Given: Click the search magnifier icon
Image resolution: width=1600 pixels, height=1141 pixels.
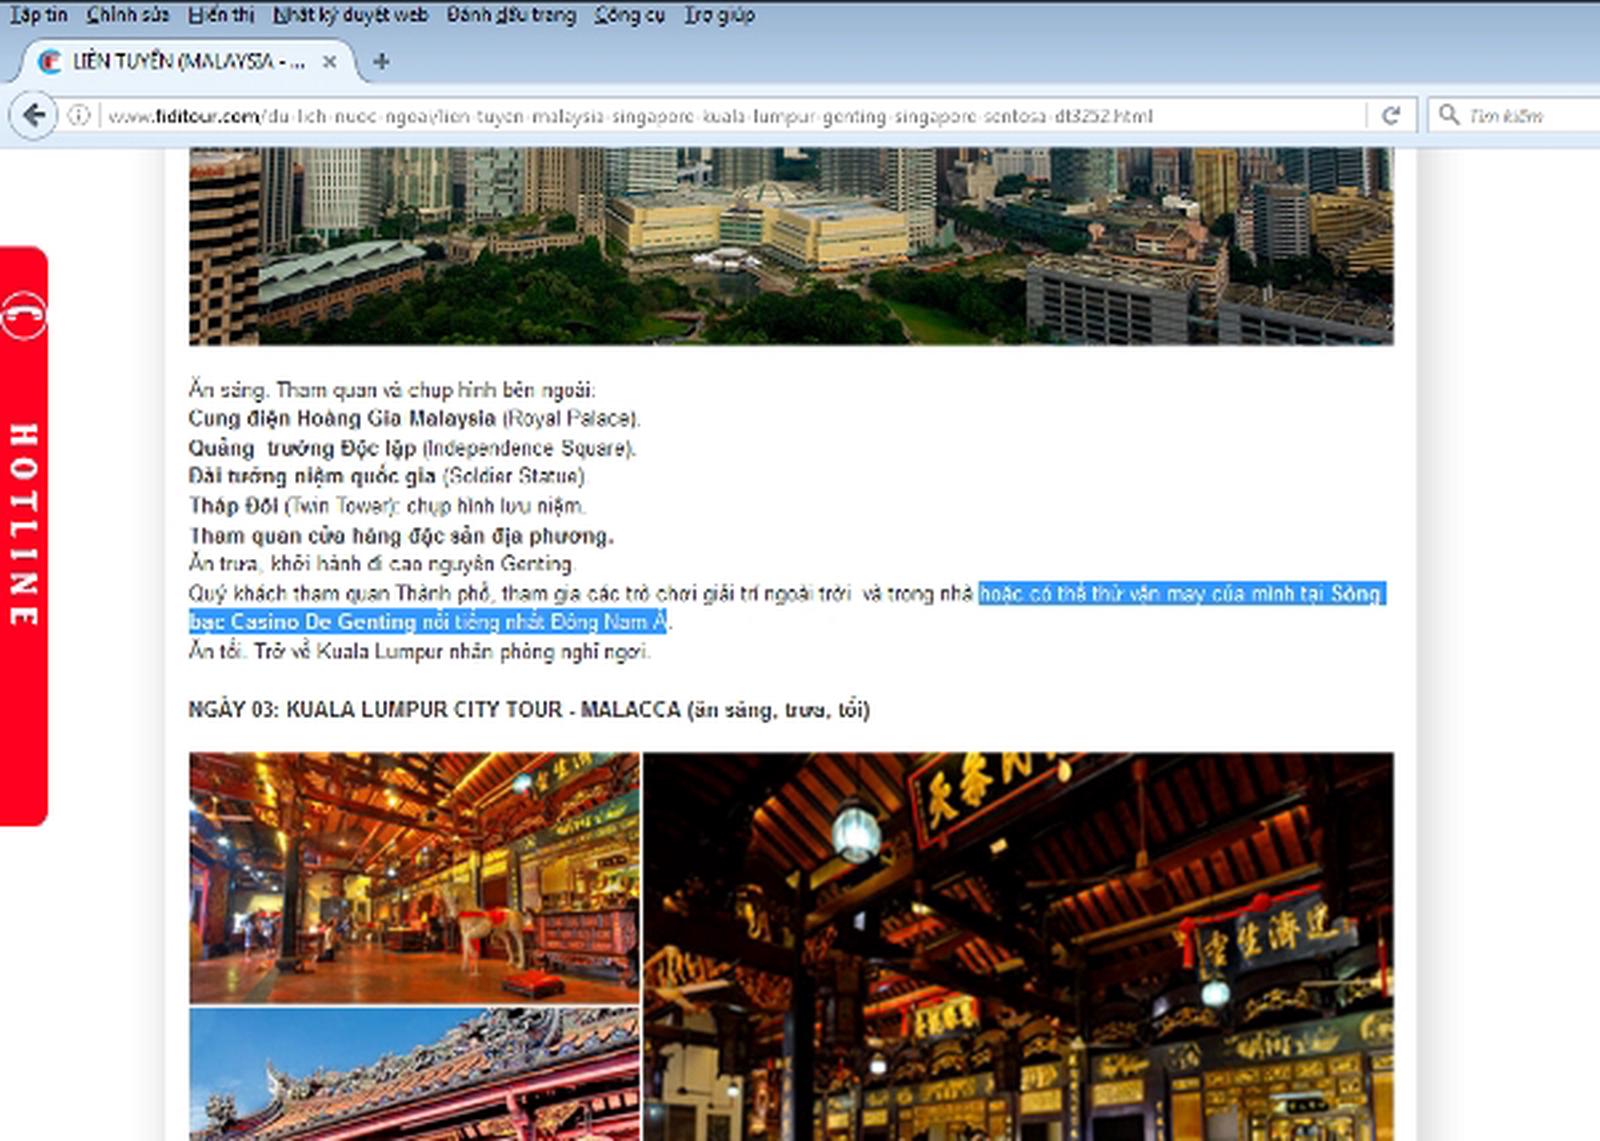Looking at the screenshot, I should [1448, 116].
